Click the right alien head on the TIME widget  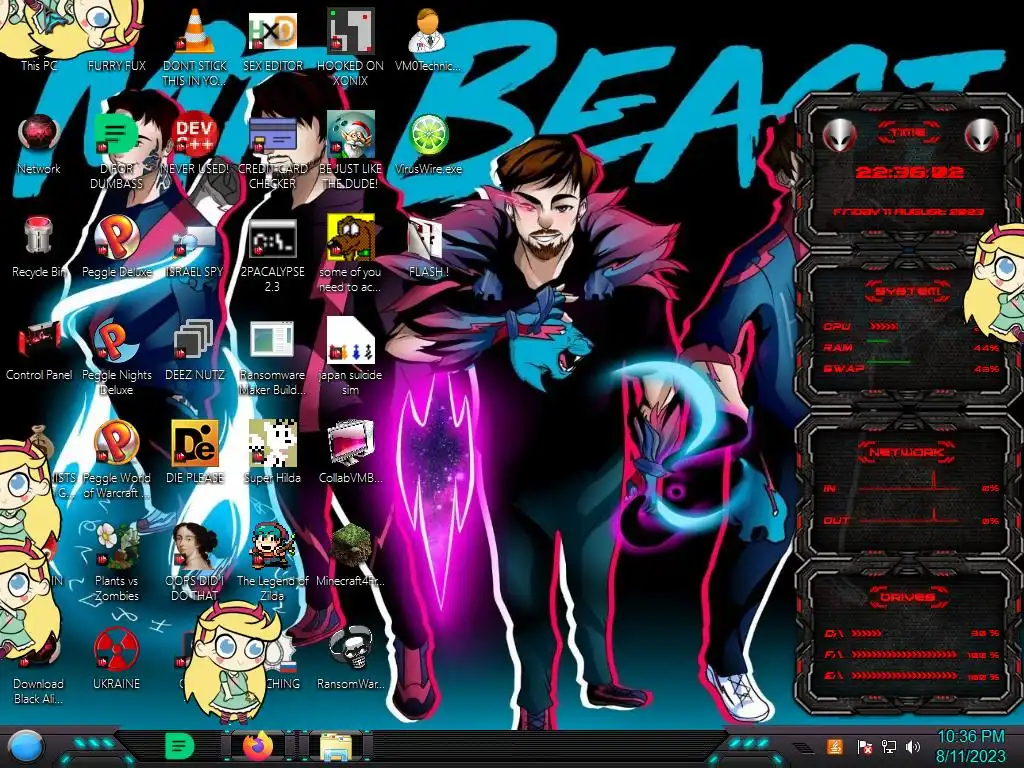[x=981, y=136]
